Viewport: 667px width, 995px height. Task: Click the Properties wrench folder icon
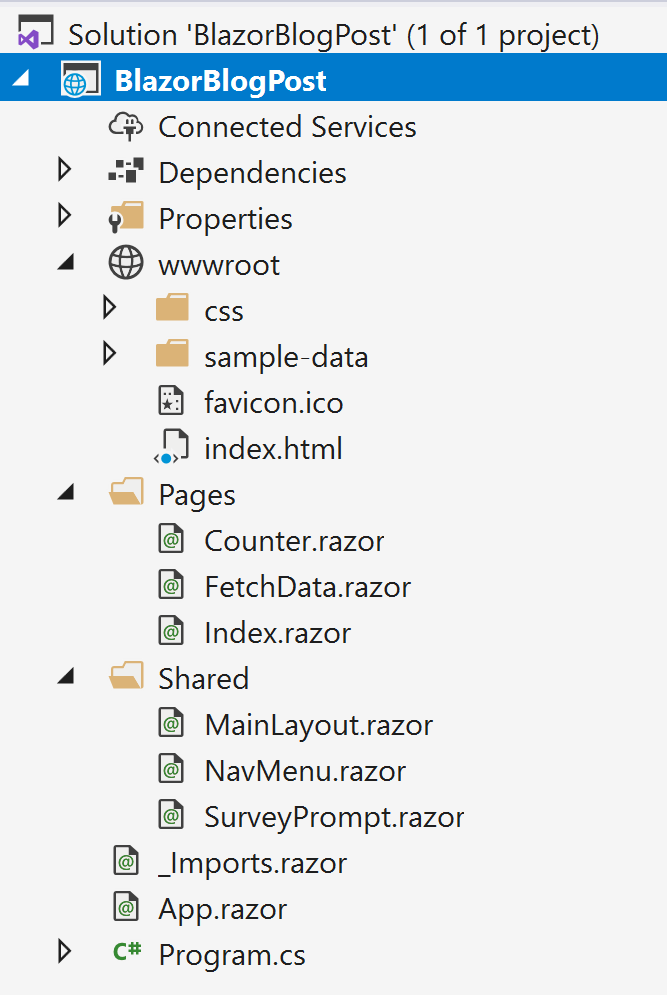(126, 218)
